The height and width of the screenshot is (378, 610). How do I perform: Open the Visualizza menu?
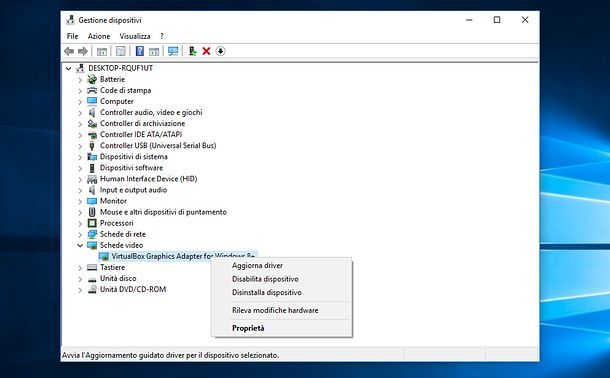135,36
